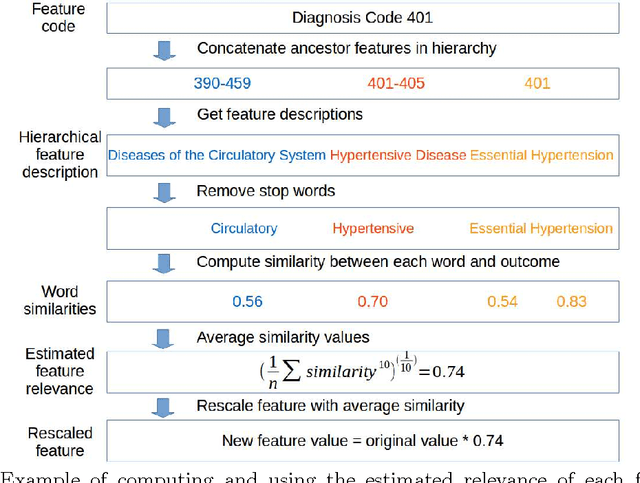Click the red similarity value 0.70
640x483 pixels.
point(372,300)
